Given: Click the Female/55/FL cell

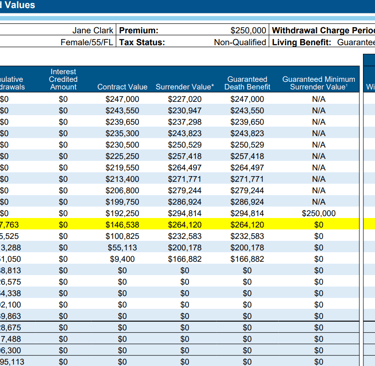Looking at the screenshot, I should click(87, 42).
